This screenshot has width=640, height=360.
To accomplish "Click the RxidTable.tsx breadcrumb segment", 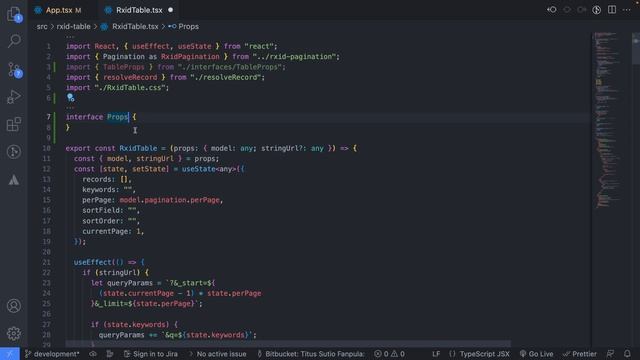I will tap(135, 27).
